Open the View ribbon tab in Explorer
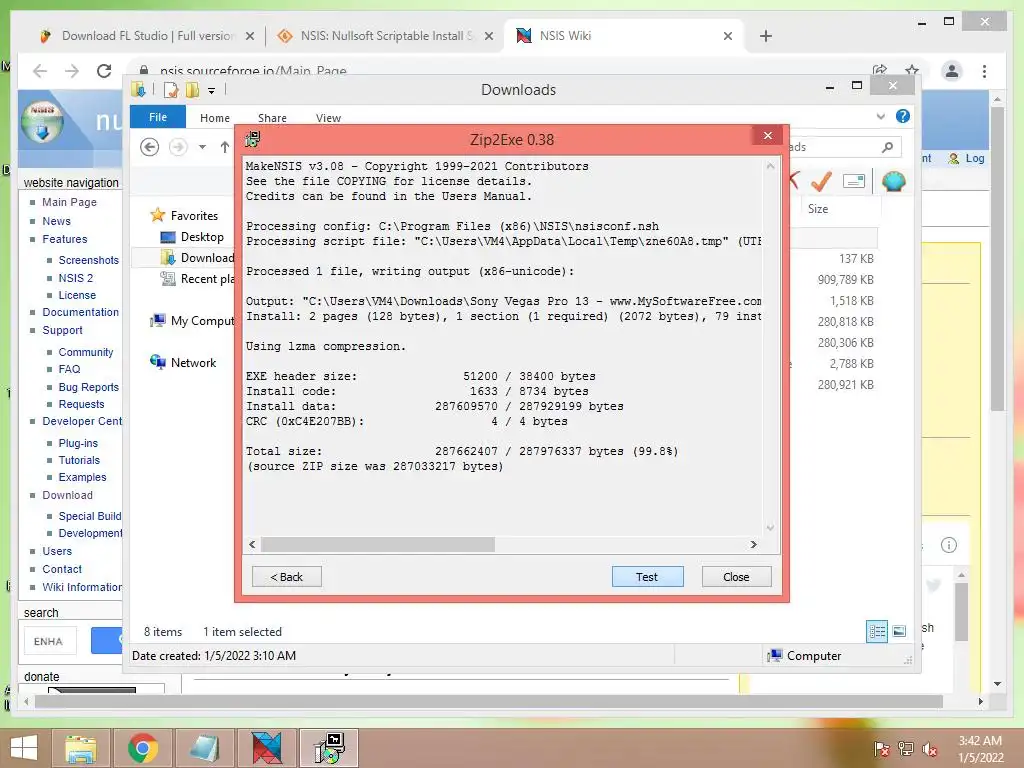Screen dimensions: 1024x768 (x=328, y=118)
